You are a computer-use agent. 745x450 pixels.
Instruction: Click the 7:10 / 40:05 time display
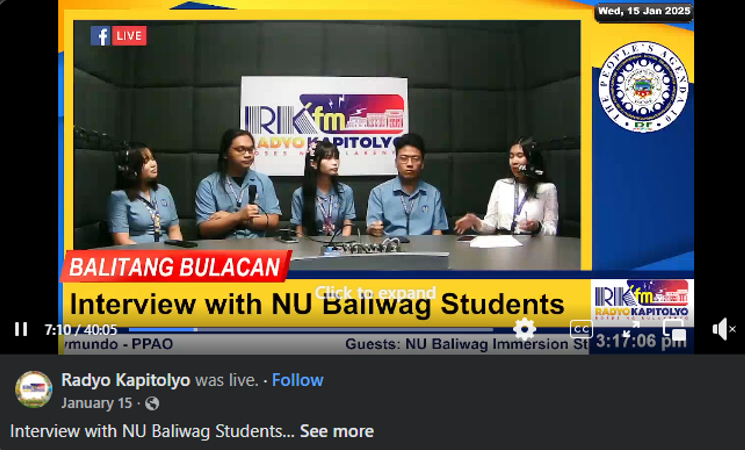tap(81, 329)
